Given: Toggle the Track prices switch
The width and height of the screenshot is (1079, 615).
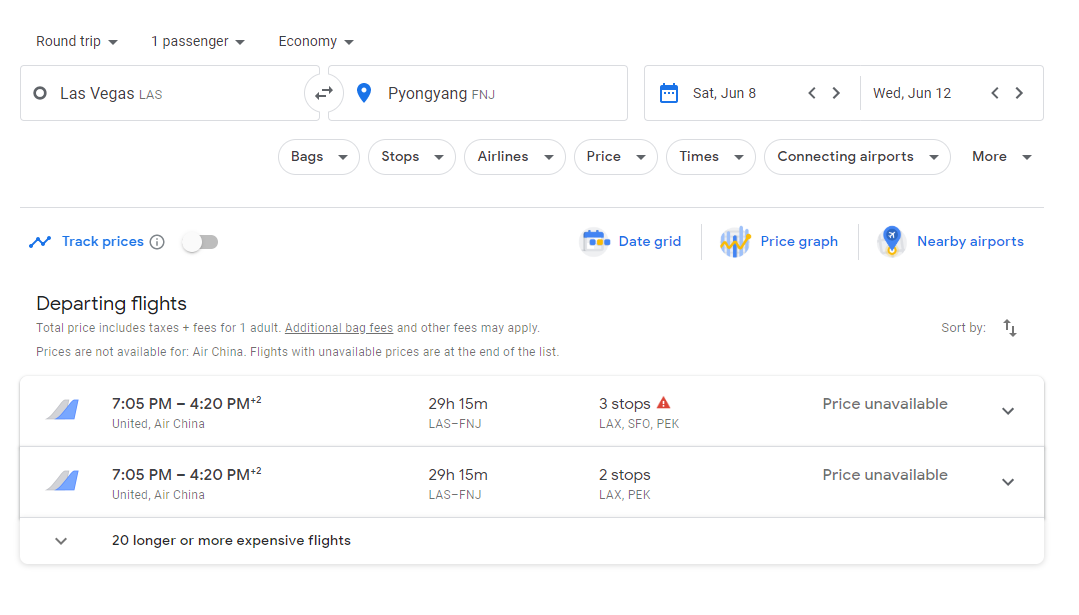Looking at the screenshot, I should (200, 242).
